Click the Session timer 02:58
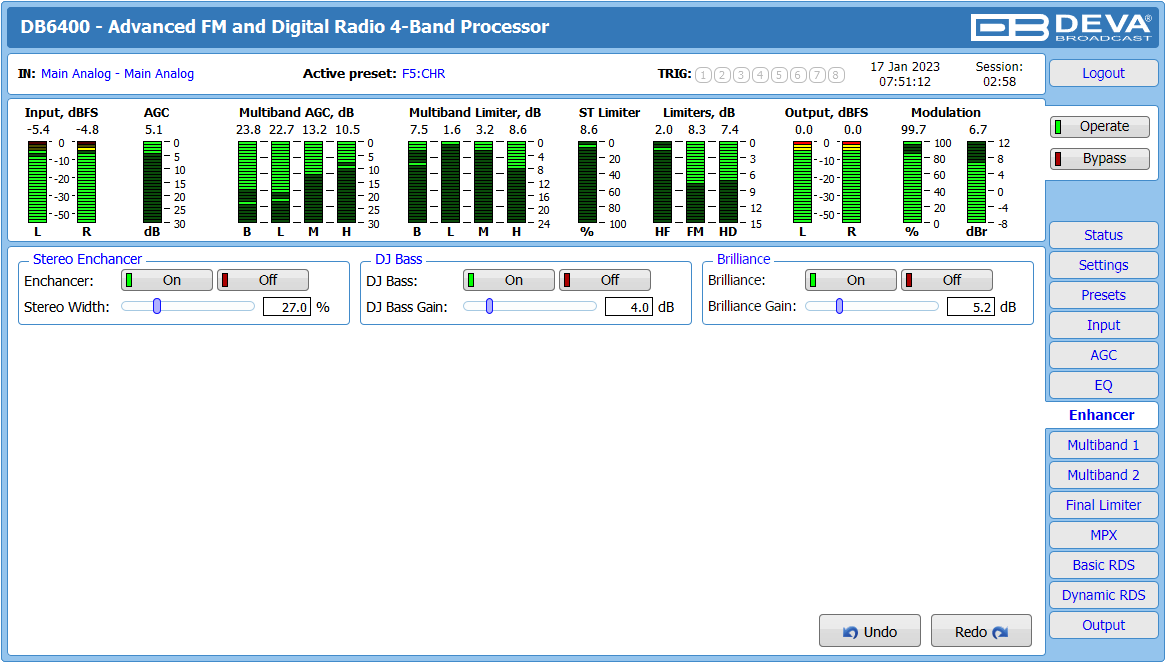 pyautogui.click(x=999, y=82)
